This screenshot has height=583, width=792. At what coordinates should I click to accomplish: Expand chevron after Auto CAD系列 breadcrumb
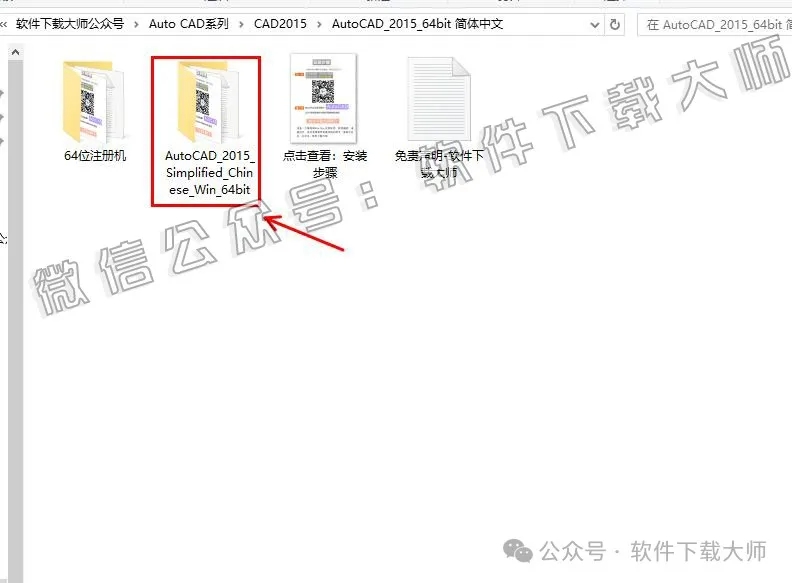click(241, 24)
